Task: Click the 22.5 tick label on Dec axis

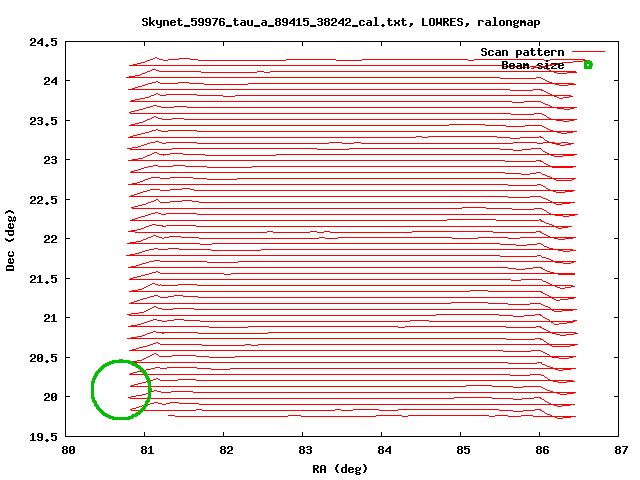Action: point(43,200)
